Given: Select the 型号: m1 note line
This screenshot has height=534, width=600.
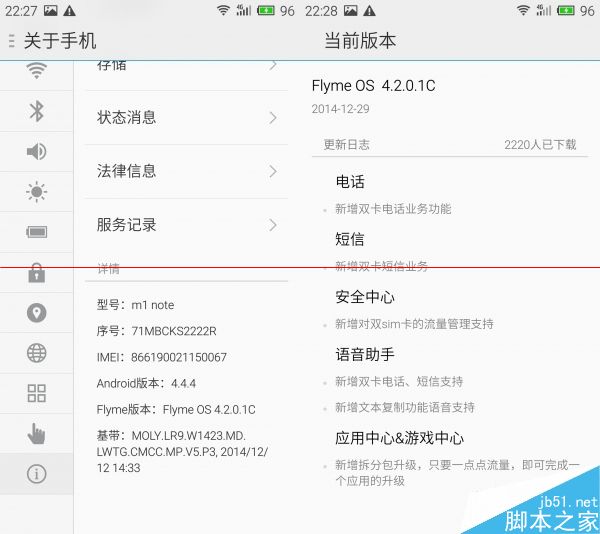Looking at the screenshot, I should point(135,305).
